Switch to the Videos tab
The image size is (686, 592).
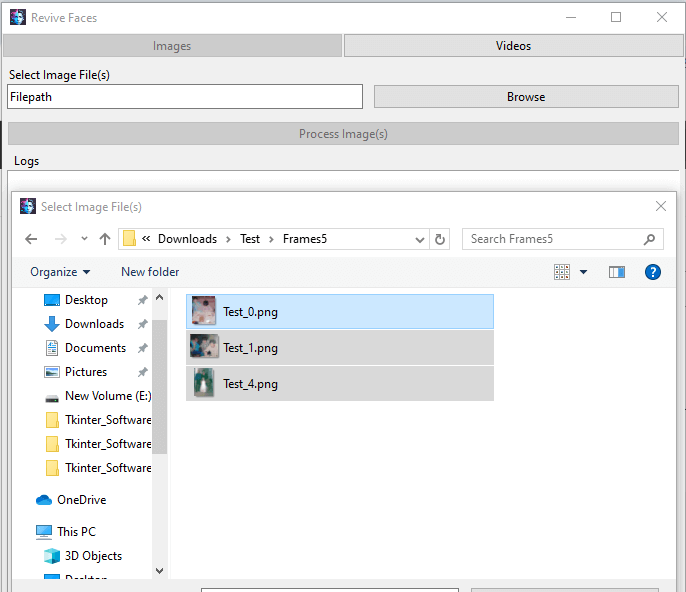513,46
